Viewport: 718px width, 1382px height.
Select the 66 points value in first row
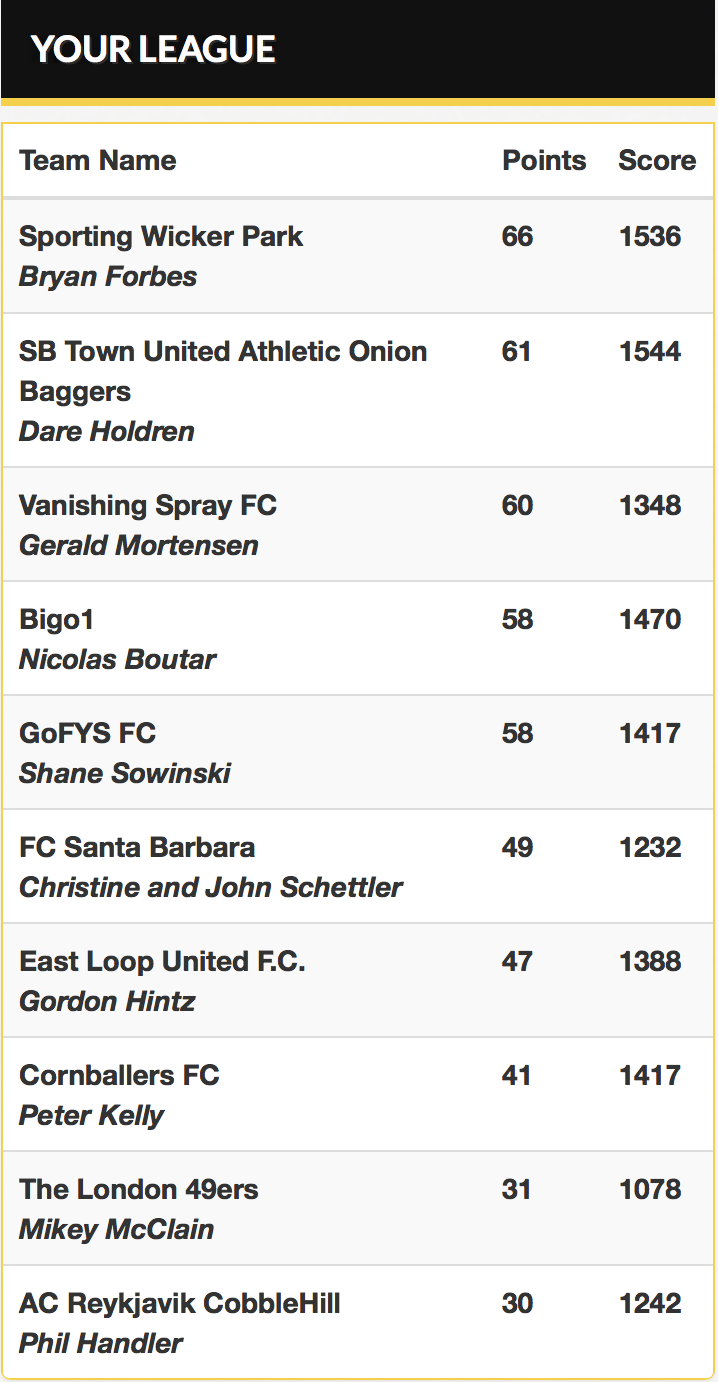(518, 237)
